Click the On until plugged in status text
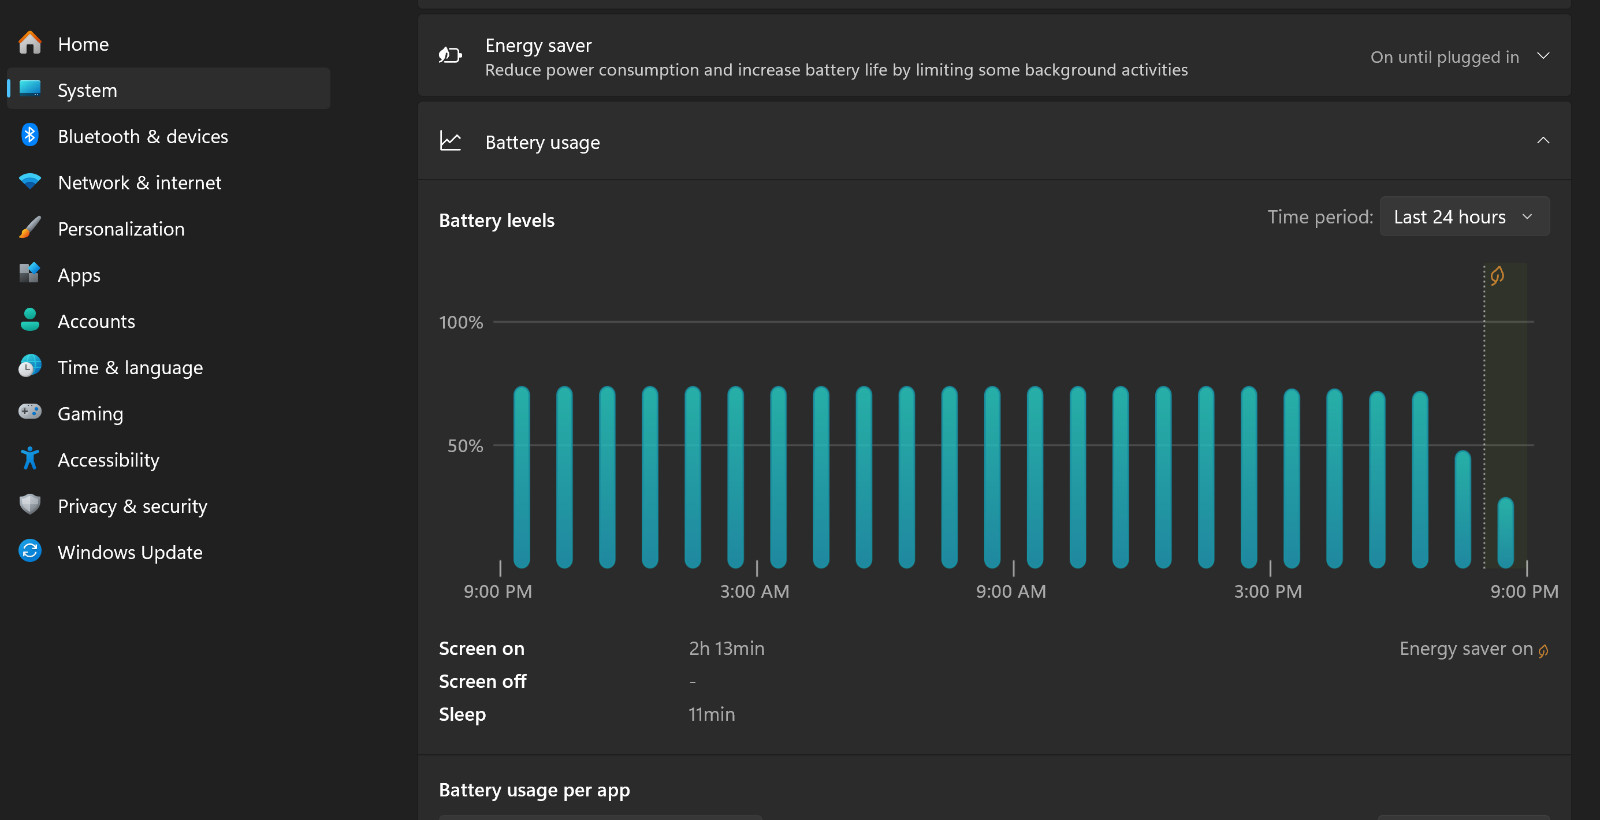Viewport: 1600px width, 820px height. pos(1445,57)
